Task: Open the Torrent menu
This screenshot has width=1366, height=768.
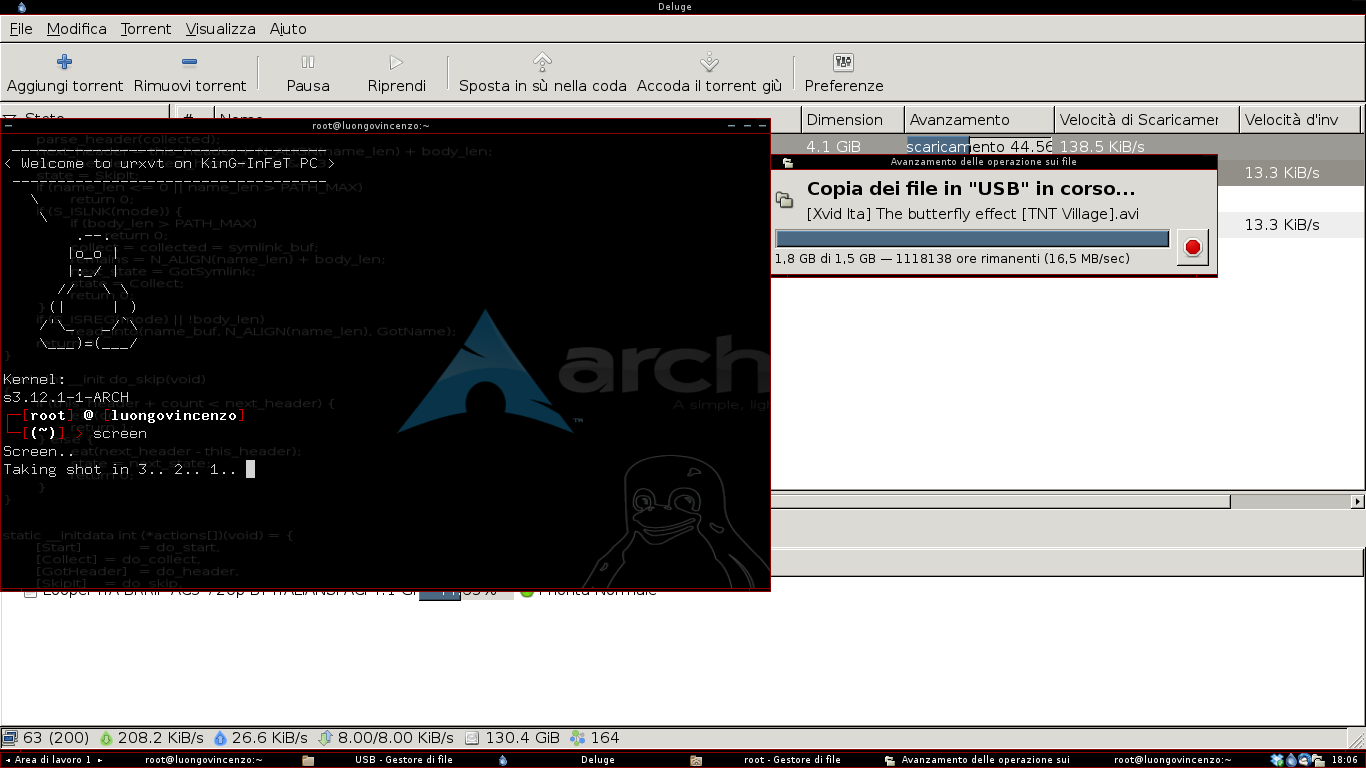Action: [146, 29]
